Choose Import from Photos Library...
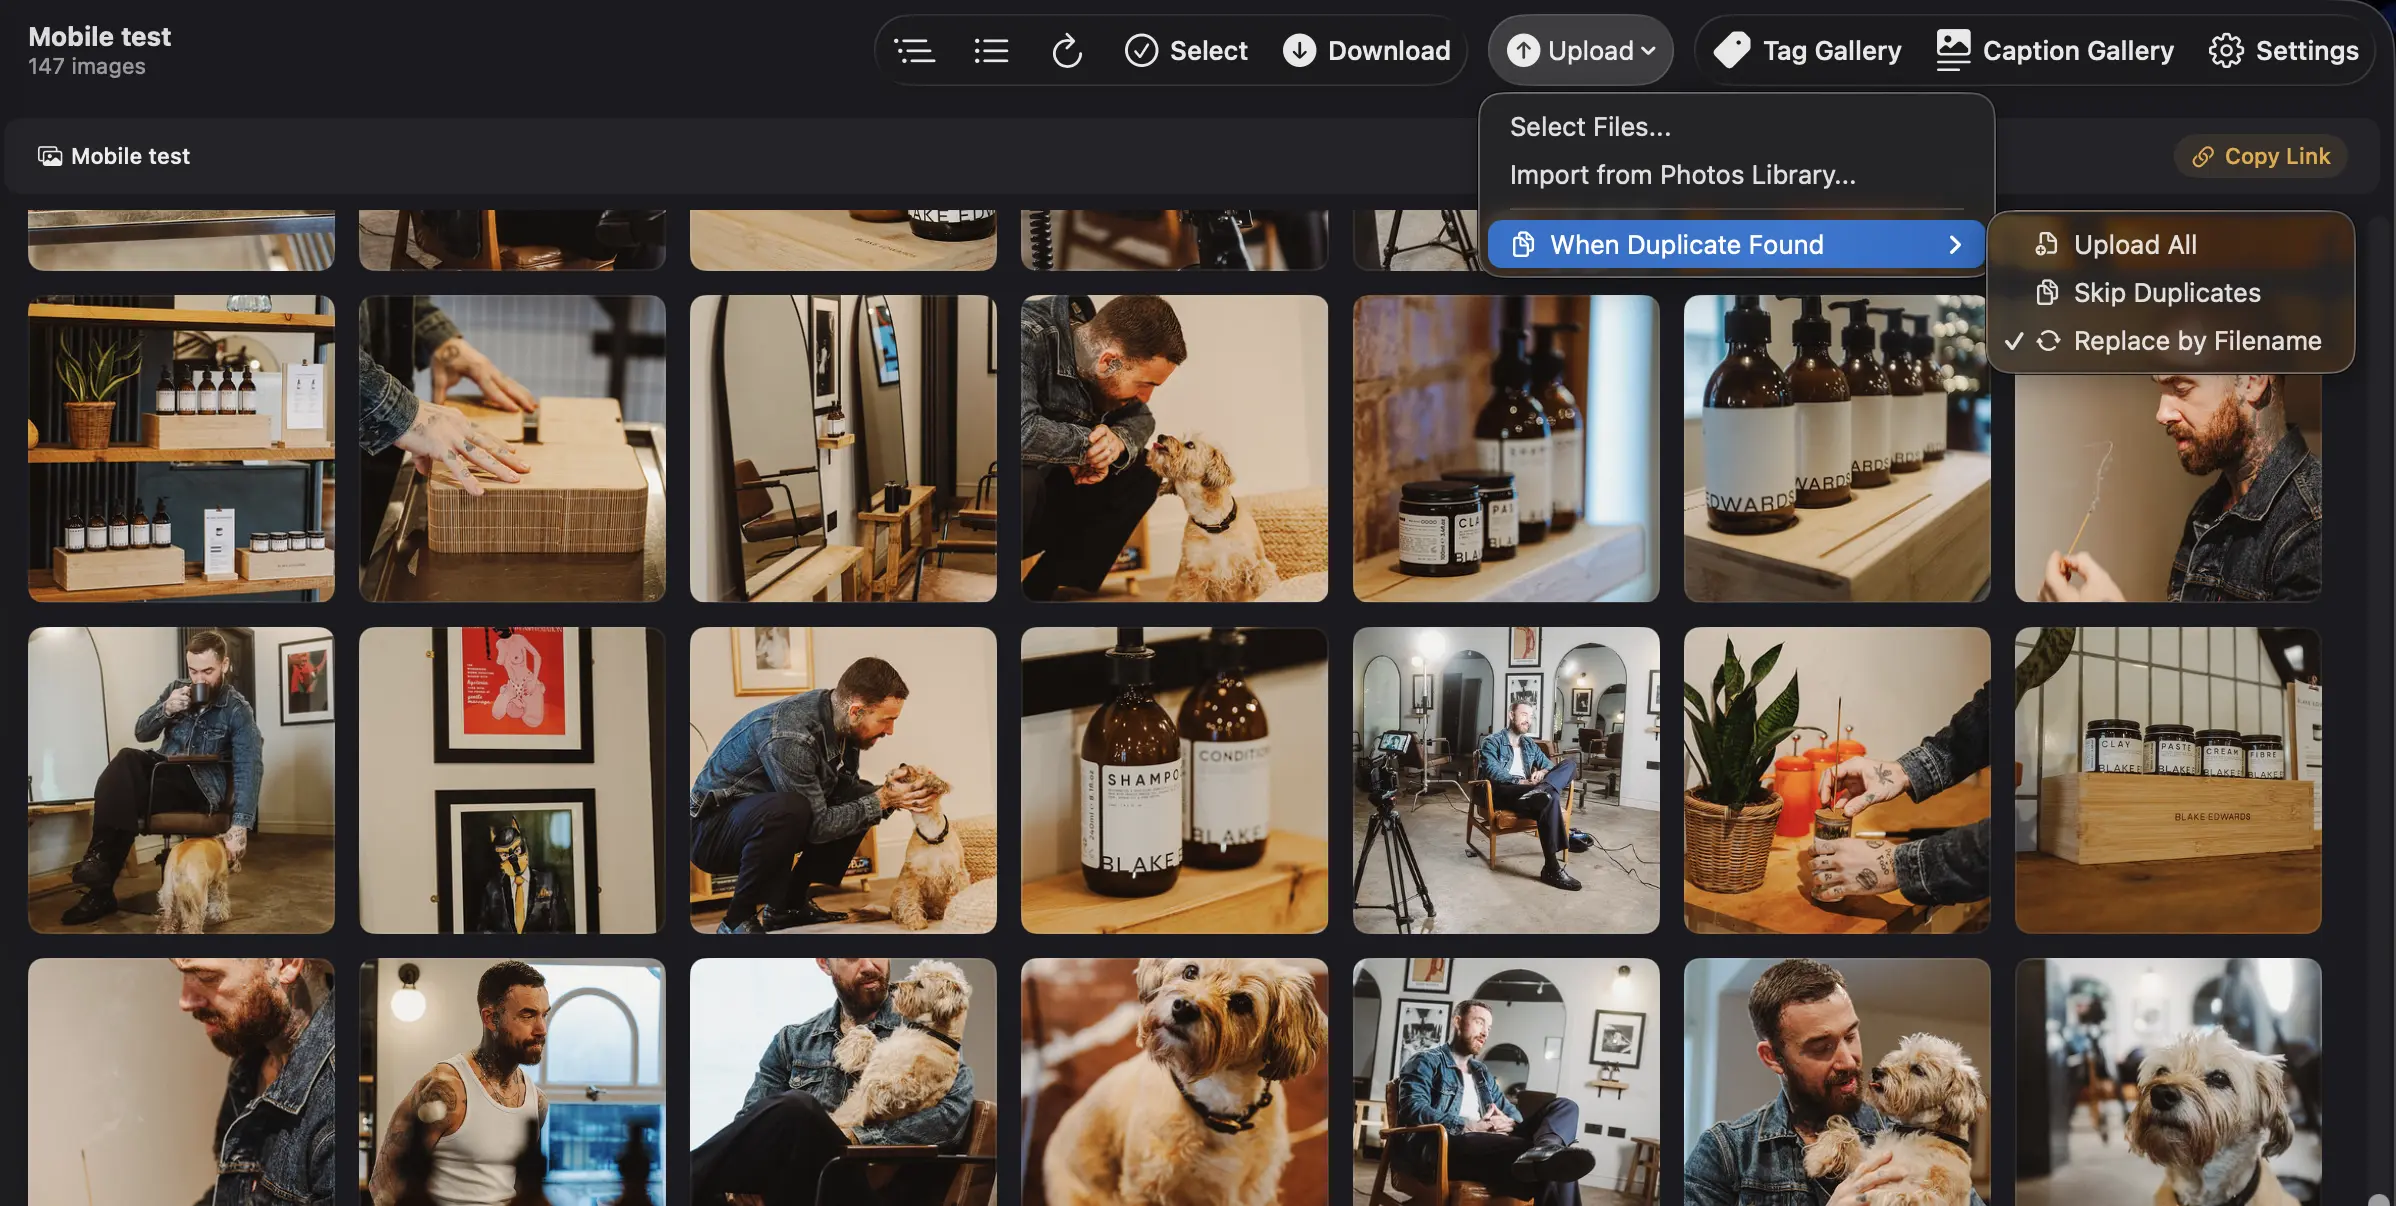2396x1206 pixels. 1682,175
